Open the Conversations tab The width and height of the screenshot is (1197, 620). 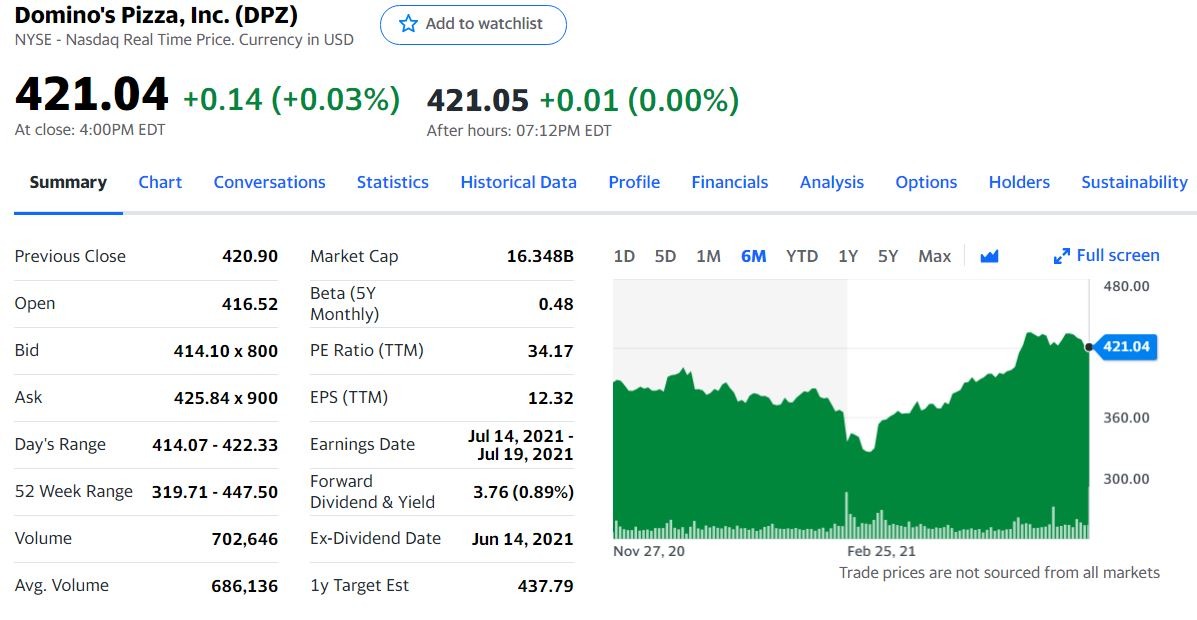pyautogui.click(x=269, y=182)
